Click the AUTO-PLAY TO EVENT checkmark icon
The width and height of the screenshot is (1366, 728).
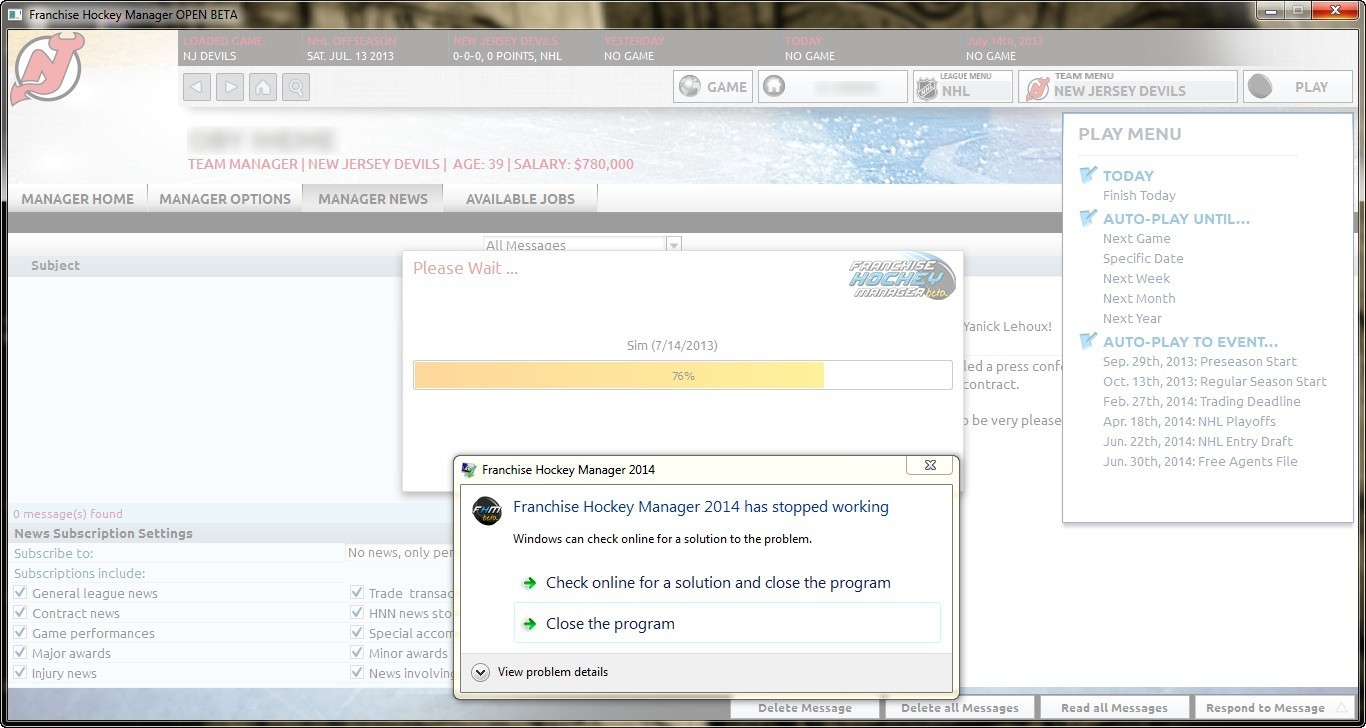click(1089, 341)
